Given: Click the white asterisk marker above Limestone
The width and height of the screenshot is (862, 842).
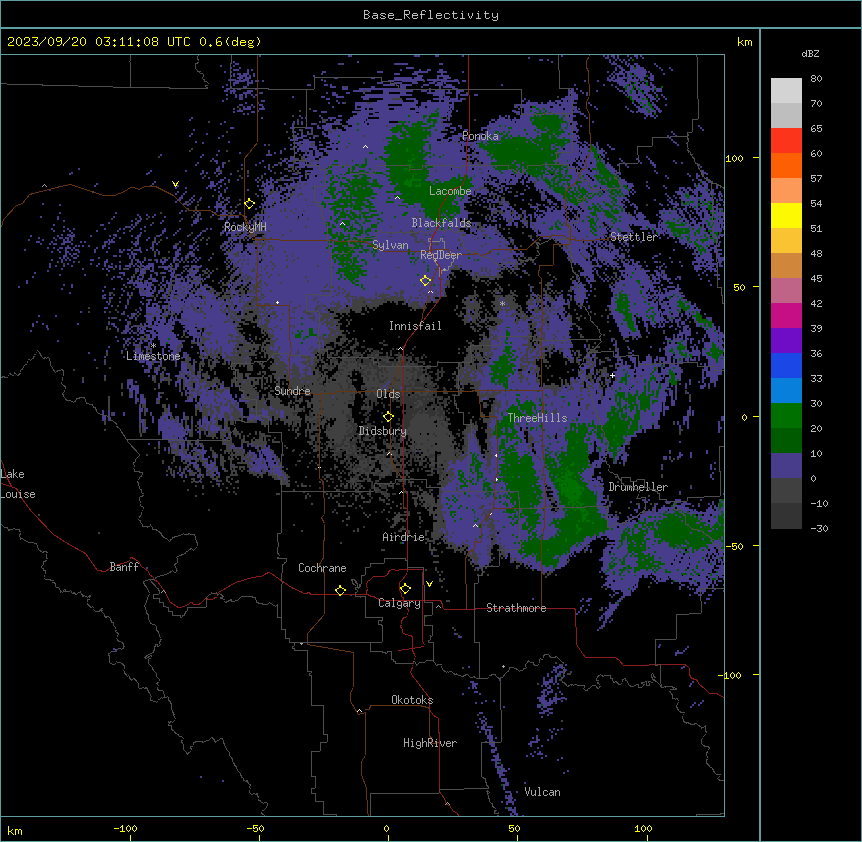Looking at the screenshot, I should tap(153, 346).
